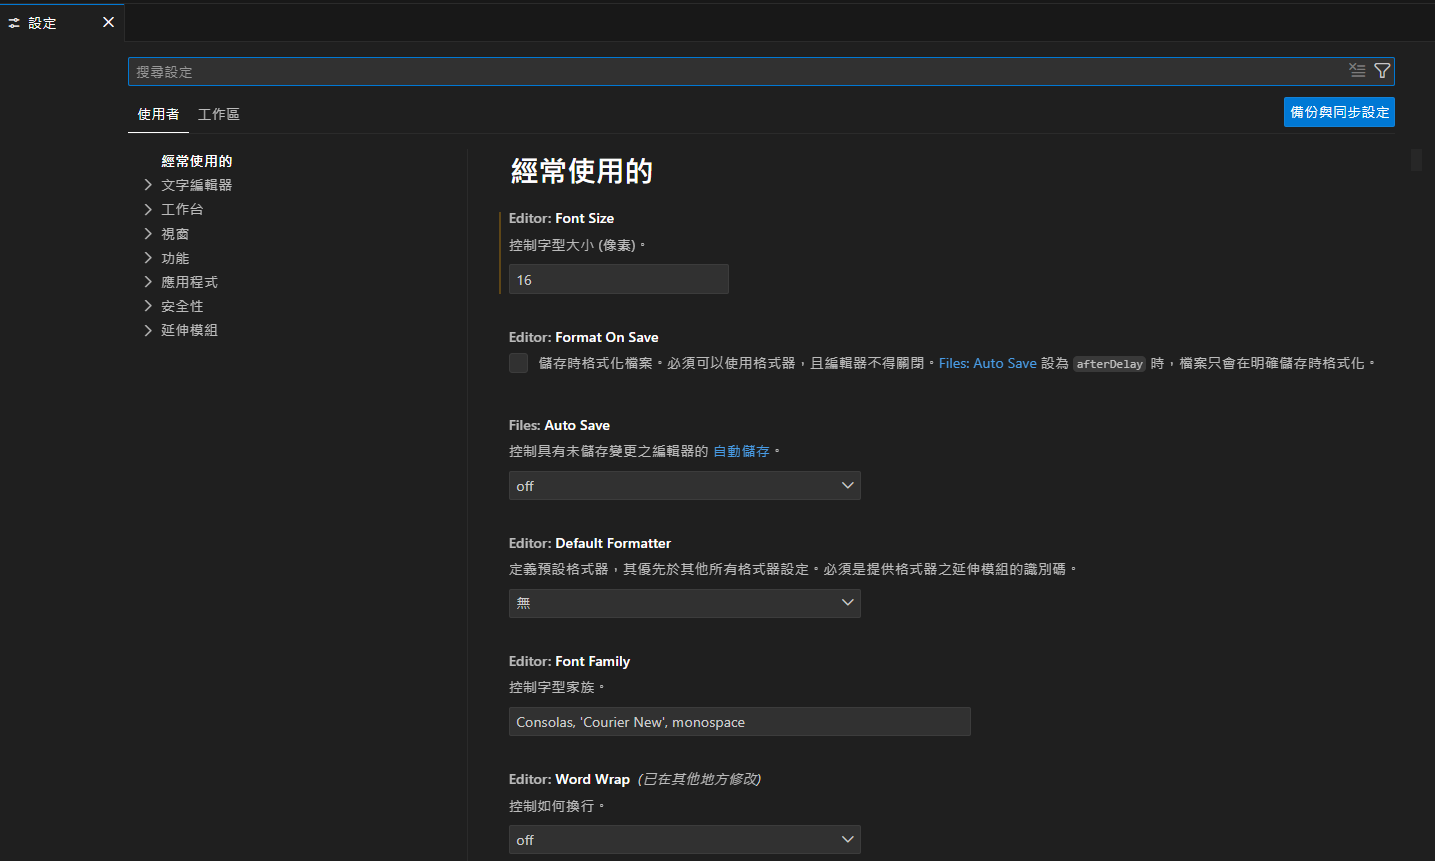
Task: Click the clear settings search input icon
Action: pyautogui.click(x=1357, y=70)
